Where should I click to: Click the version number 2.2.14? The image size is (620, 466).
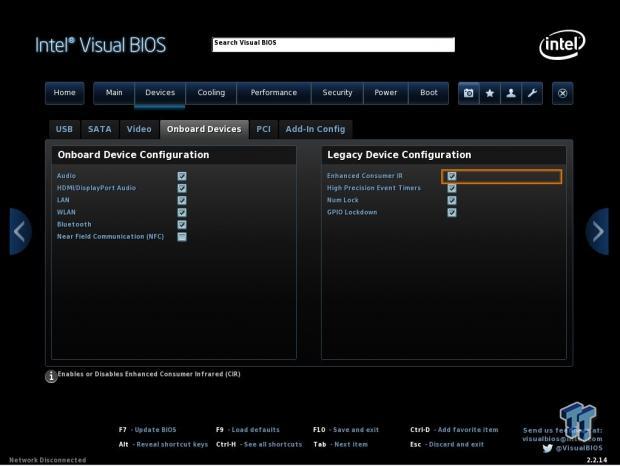[597, 460]
